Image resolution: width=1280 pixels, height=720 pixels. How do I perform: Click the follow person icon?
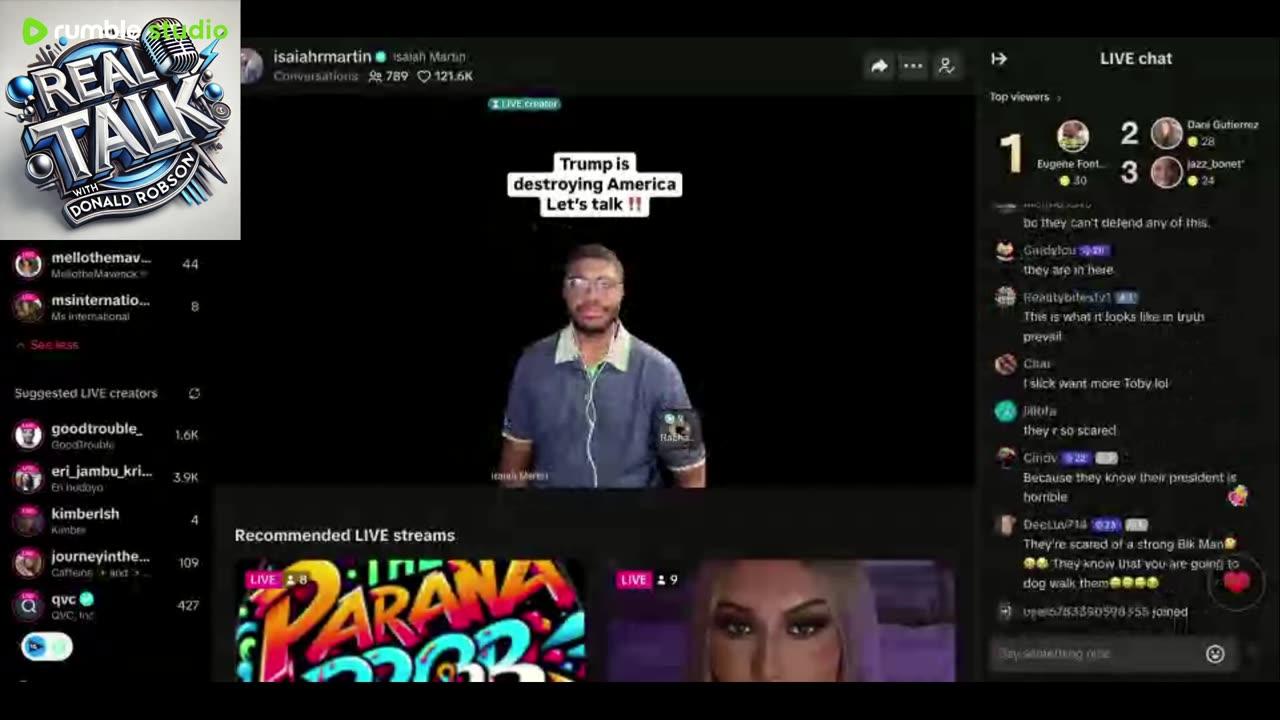[946, 66]
